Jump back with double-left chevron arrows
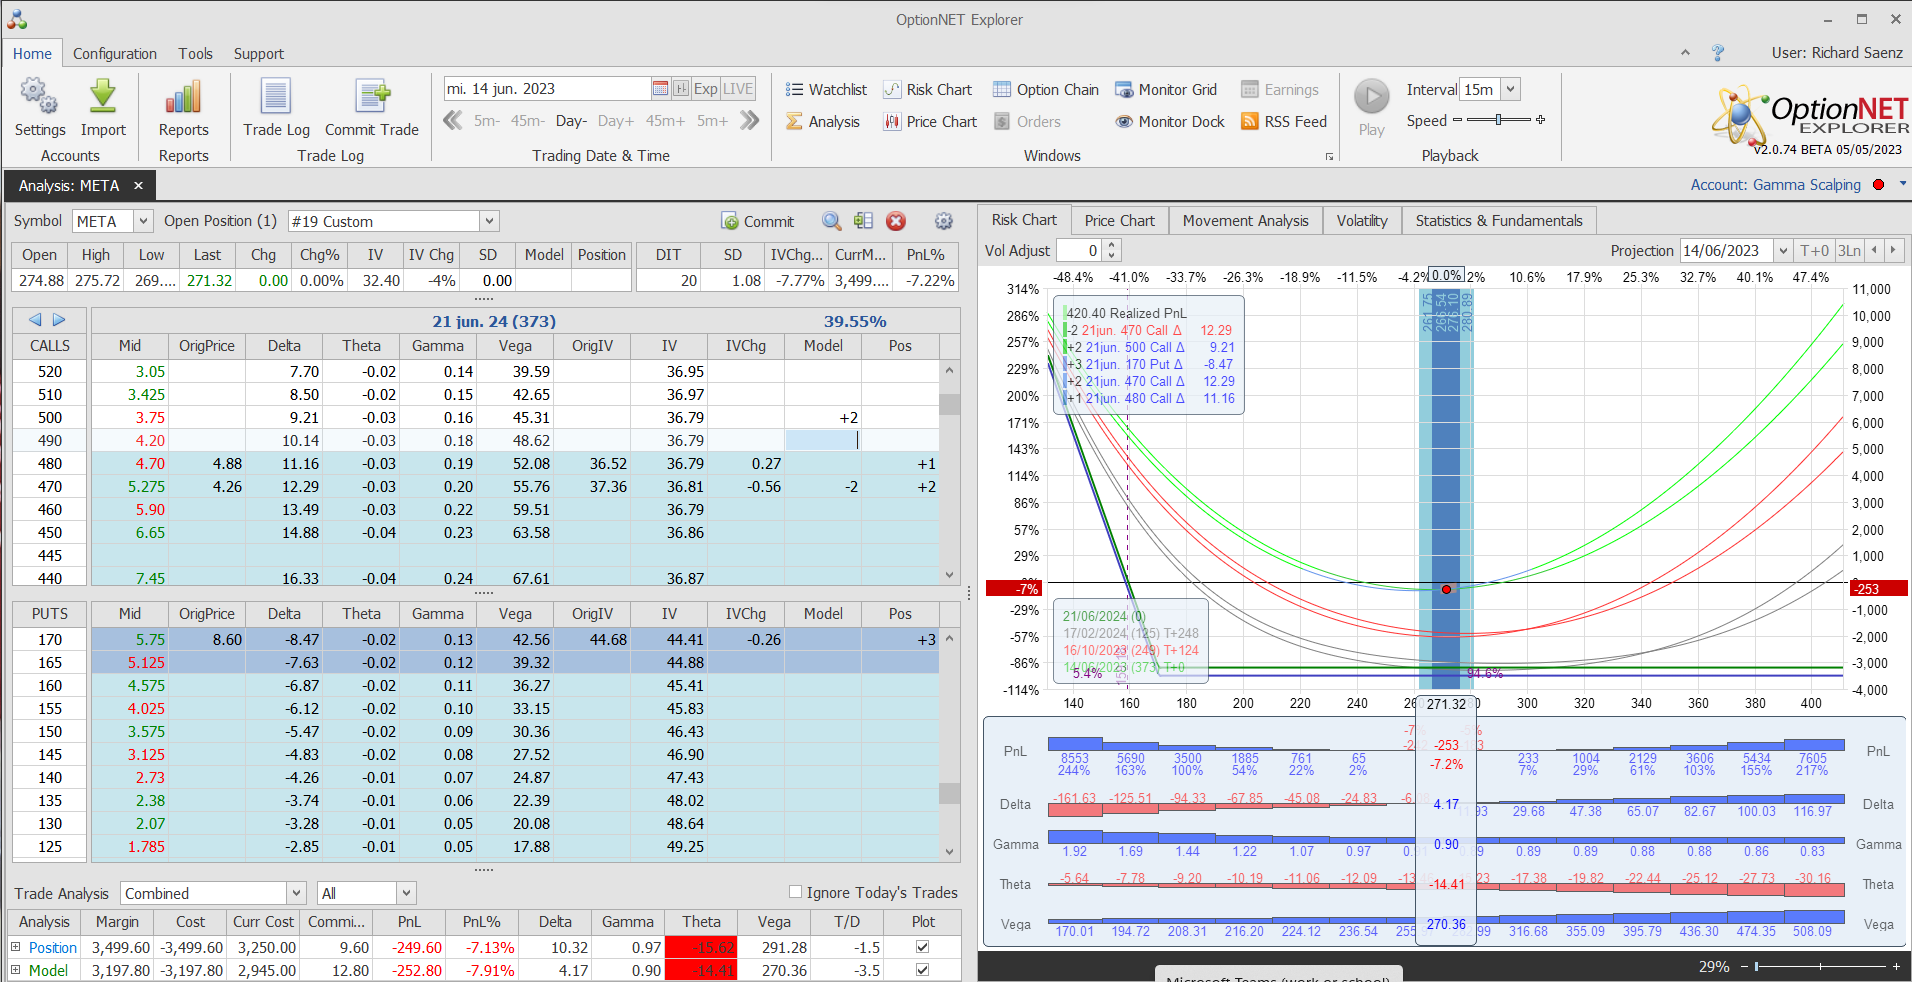 (x=453, y=121)
